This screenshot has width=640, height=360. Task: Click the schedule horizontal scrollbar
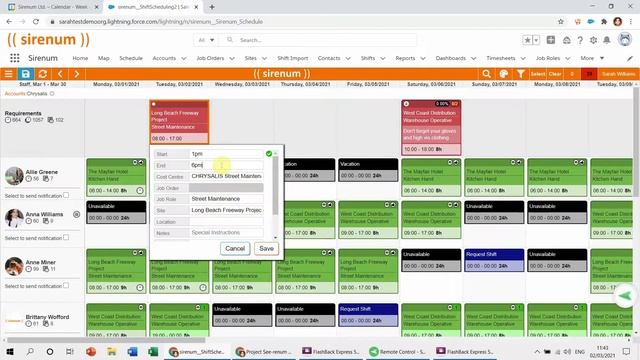pos(106,340)
